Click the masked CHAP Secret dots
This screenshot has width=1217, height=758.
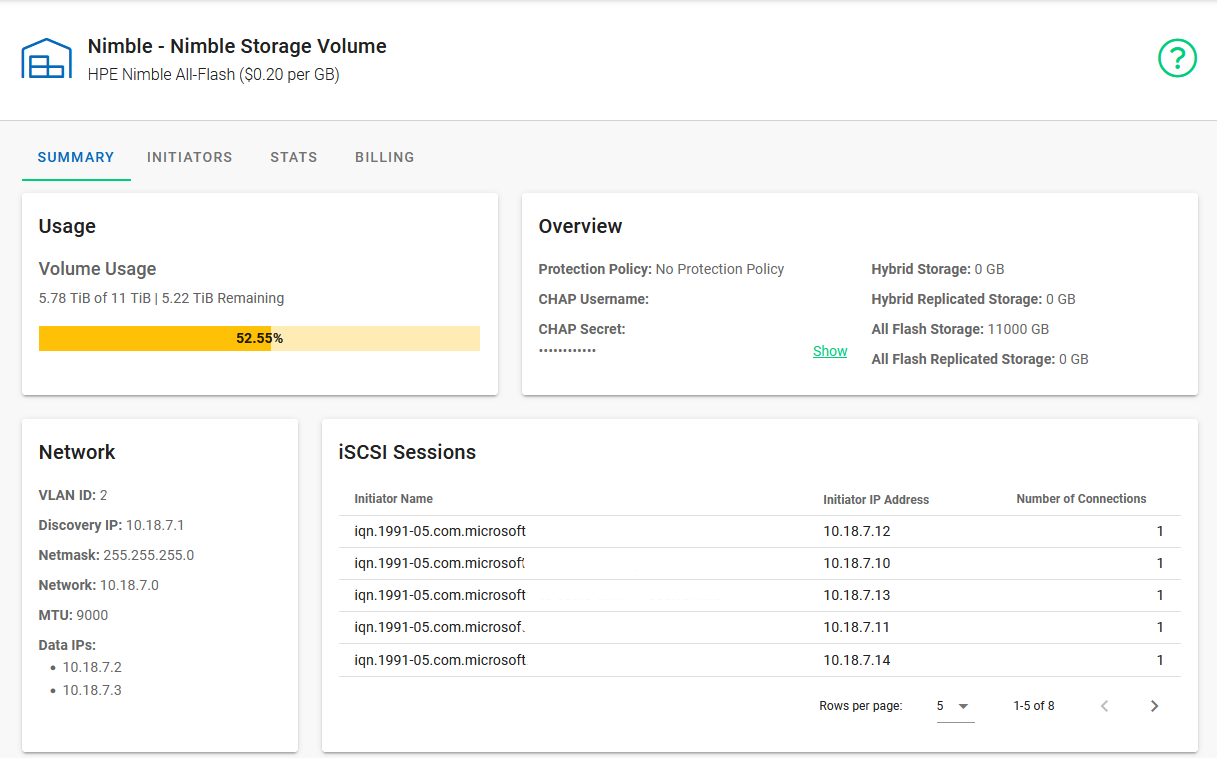tap(567, 350)
